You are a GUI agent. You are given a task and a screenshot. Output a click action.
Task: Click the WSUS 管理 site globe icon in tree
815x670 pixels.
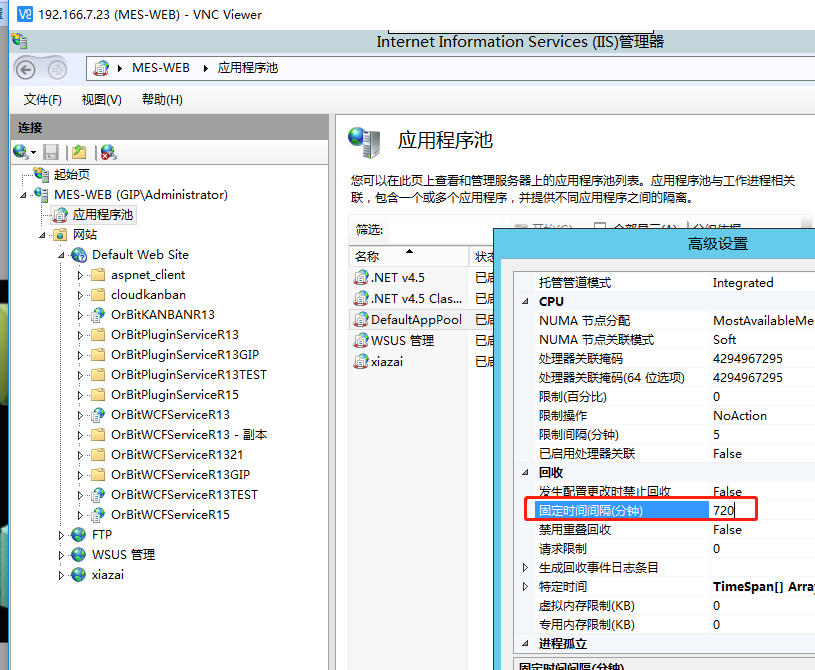coord(78,555)
